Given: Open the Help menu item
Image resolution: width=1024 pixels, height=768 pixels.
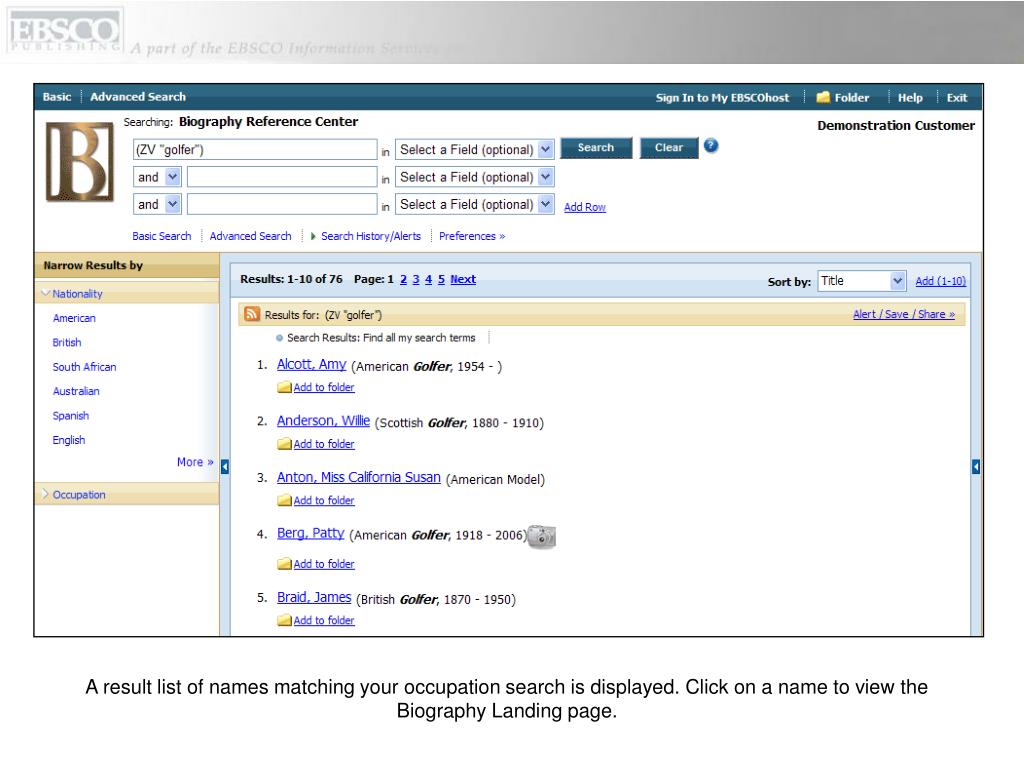Looking at the screenshot, I should 910,97.
